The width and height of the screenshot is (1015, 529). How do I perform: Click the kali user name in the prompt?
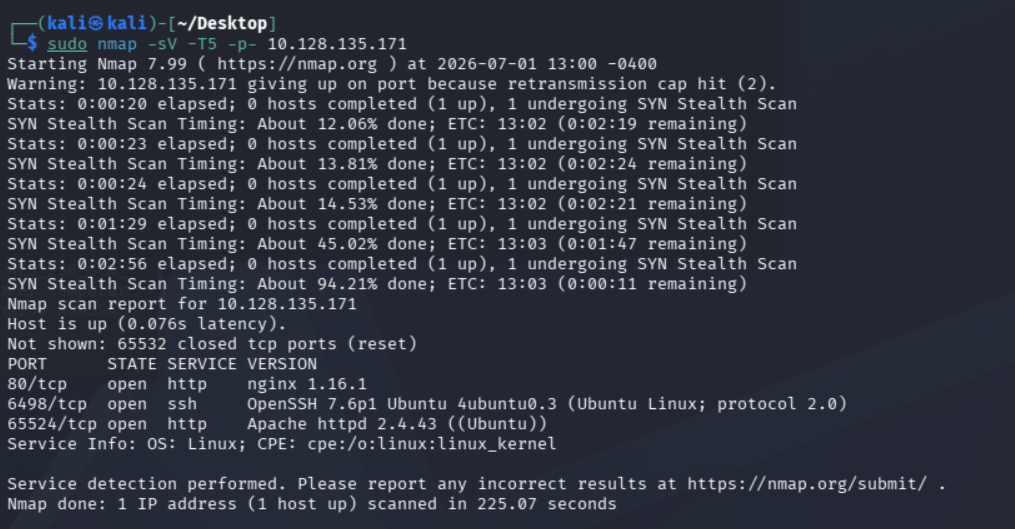(x=67, y=23)
